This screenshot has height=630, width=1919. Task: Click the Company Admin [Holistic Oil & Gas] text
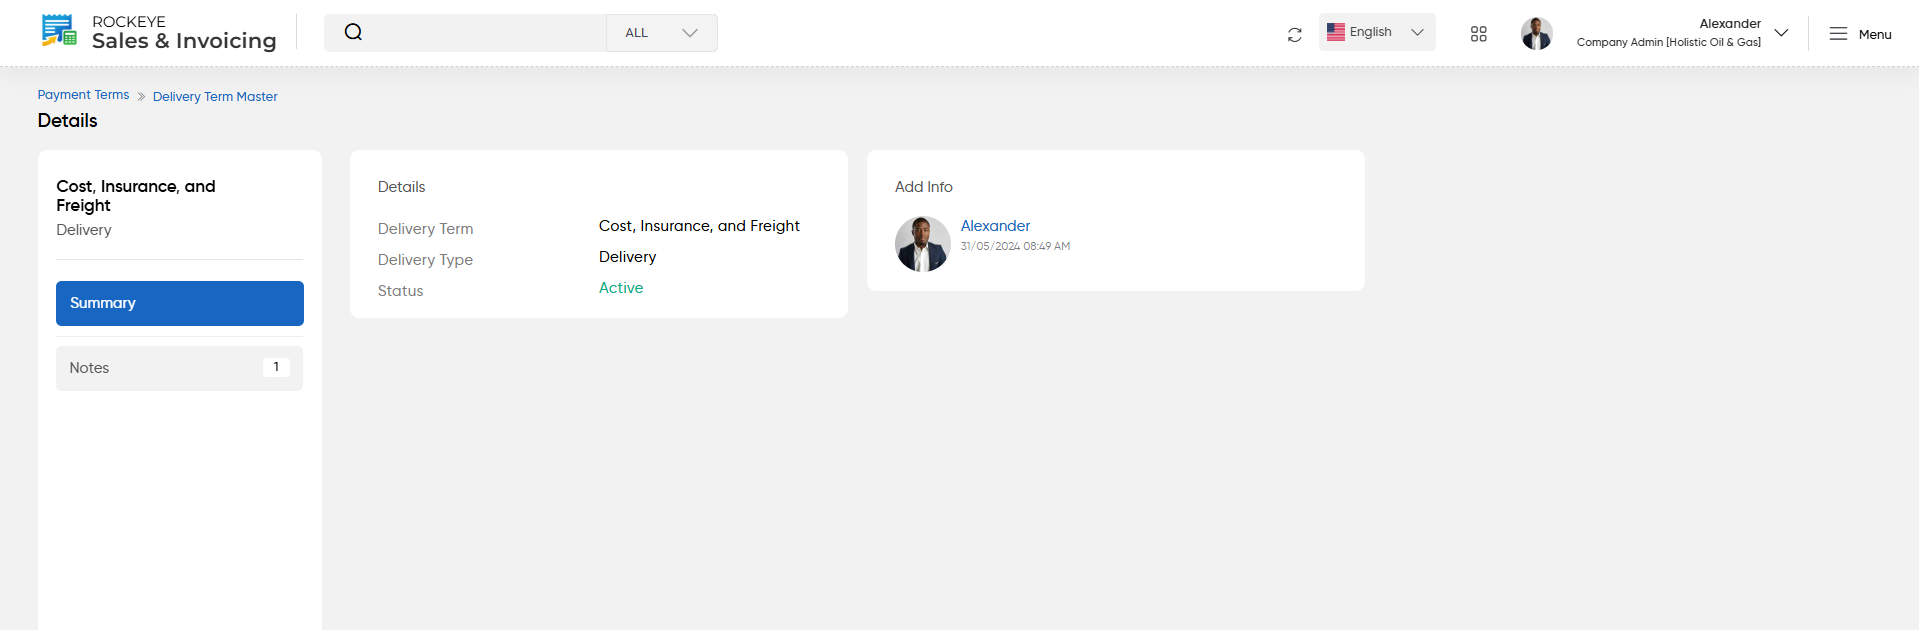click(1668, 42)
